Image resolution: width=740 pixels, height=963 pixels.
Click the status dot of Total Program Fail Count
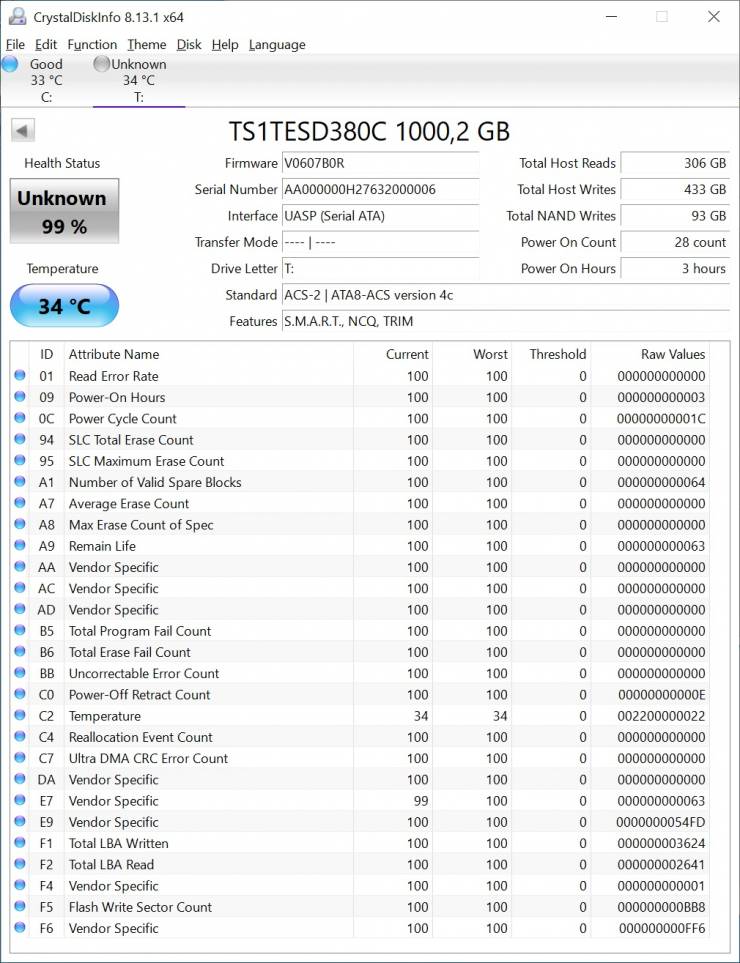pos(20,630)
